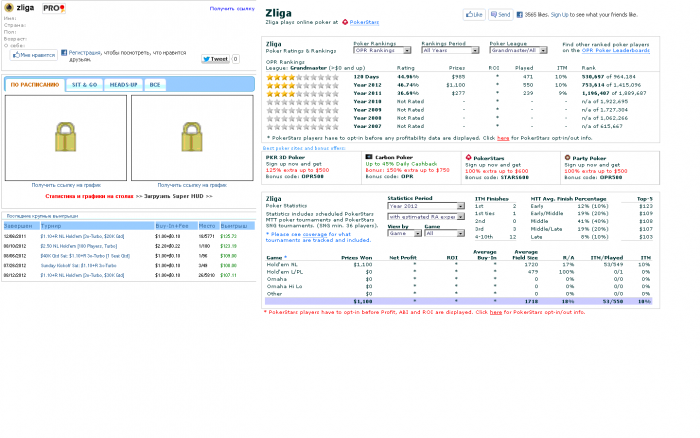This screenshot has height=438, width=700.
Task: Click Facebook Like button on Zliga page
Action: [474, 15]
